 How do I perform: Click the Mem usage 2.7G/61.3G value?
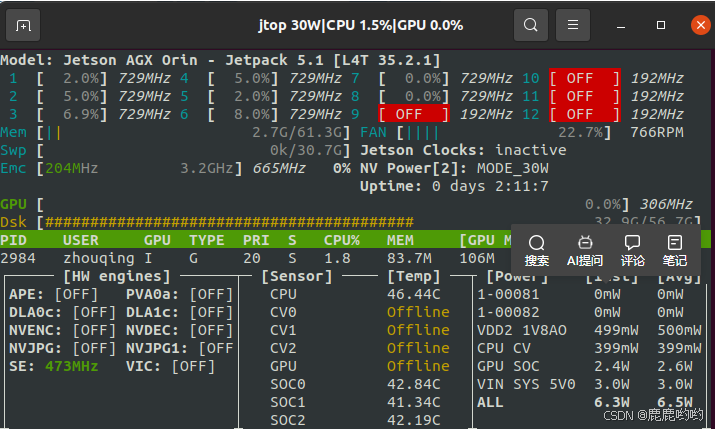coord(297,133)
